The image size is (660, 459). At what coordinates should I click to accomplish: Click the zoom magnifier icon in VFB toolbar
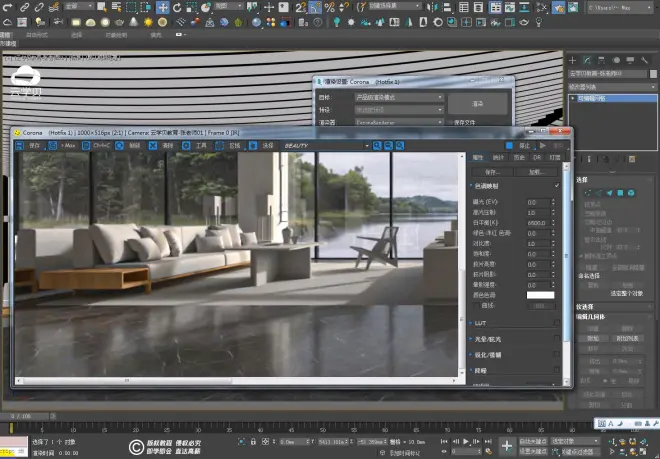378,145
